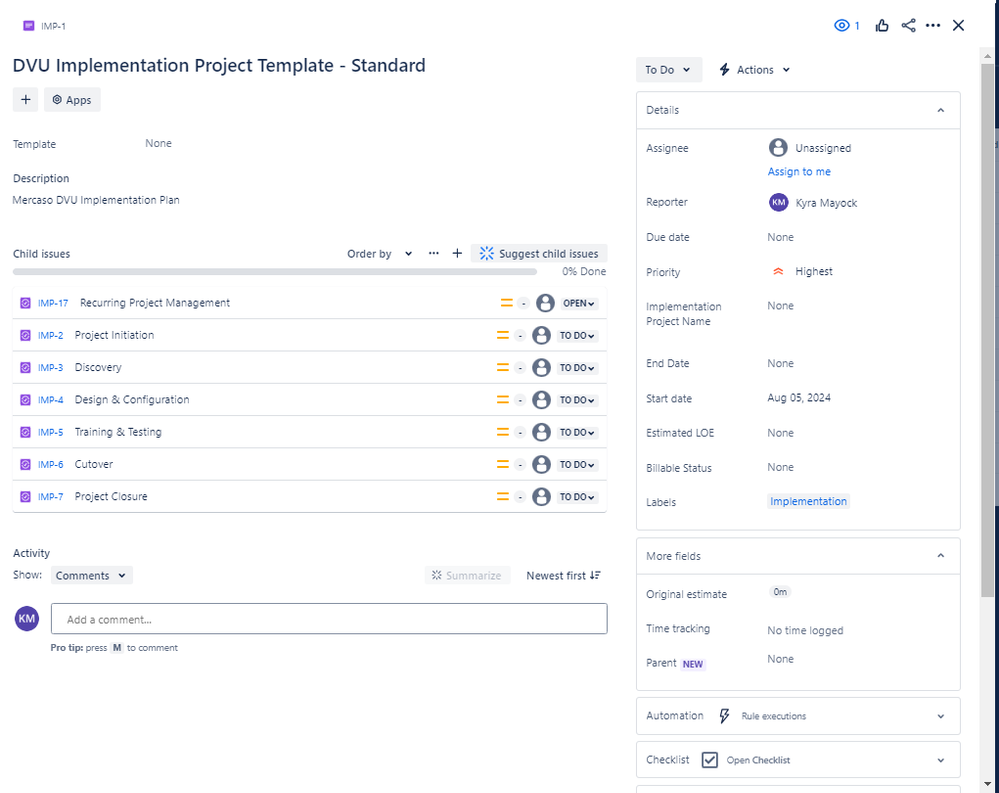Click the story points badge for Discovery

(x=520, y=368)
